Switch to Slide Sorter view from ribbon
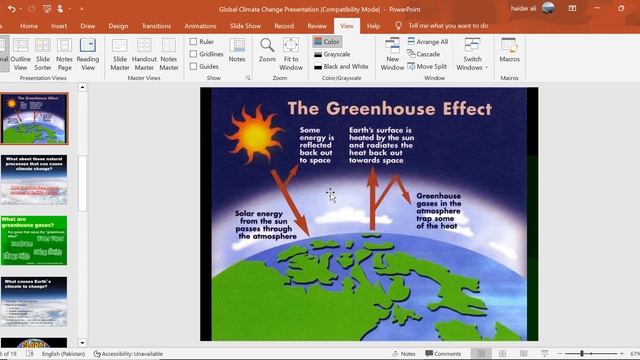Image resolution: width=640 pixels, height=360 pixels. (42, 54)
